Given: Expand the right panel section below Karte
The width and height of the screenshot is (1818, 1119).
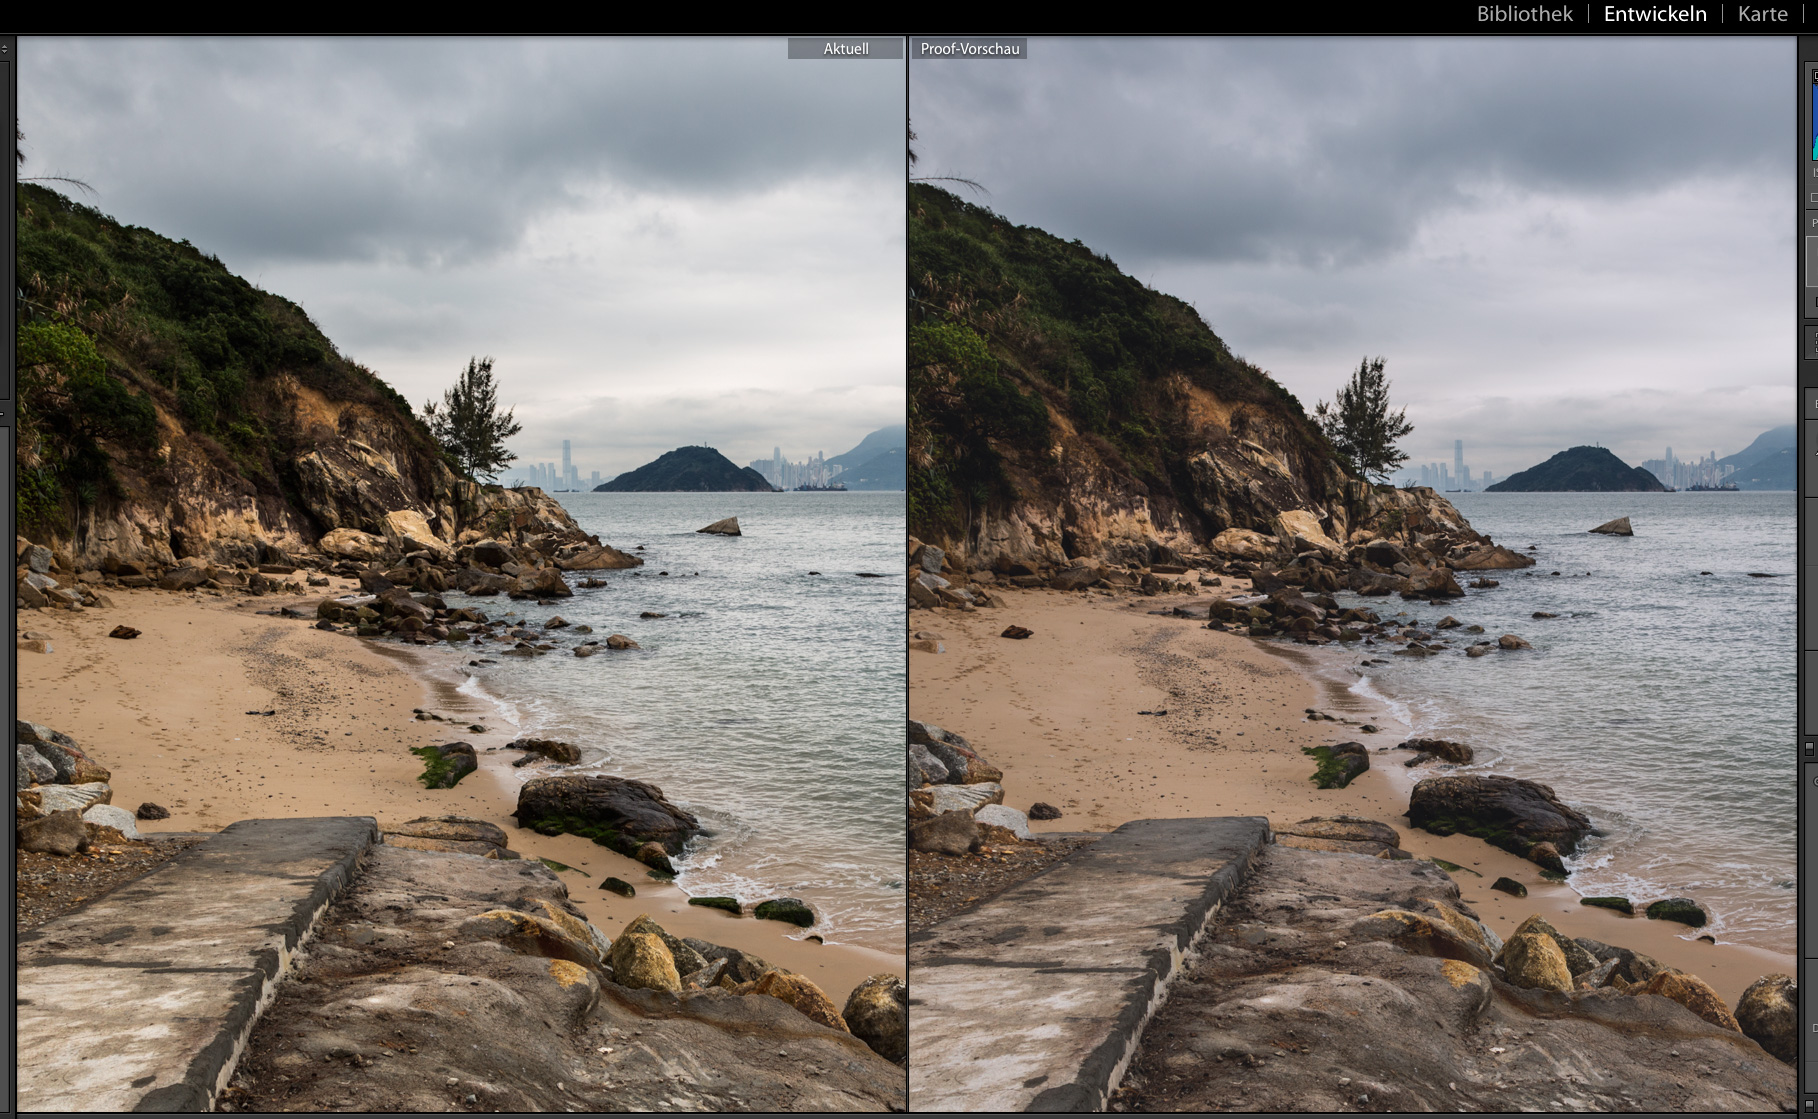Looking at the screenshot, I should [1812, 50].
